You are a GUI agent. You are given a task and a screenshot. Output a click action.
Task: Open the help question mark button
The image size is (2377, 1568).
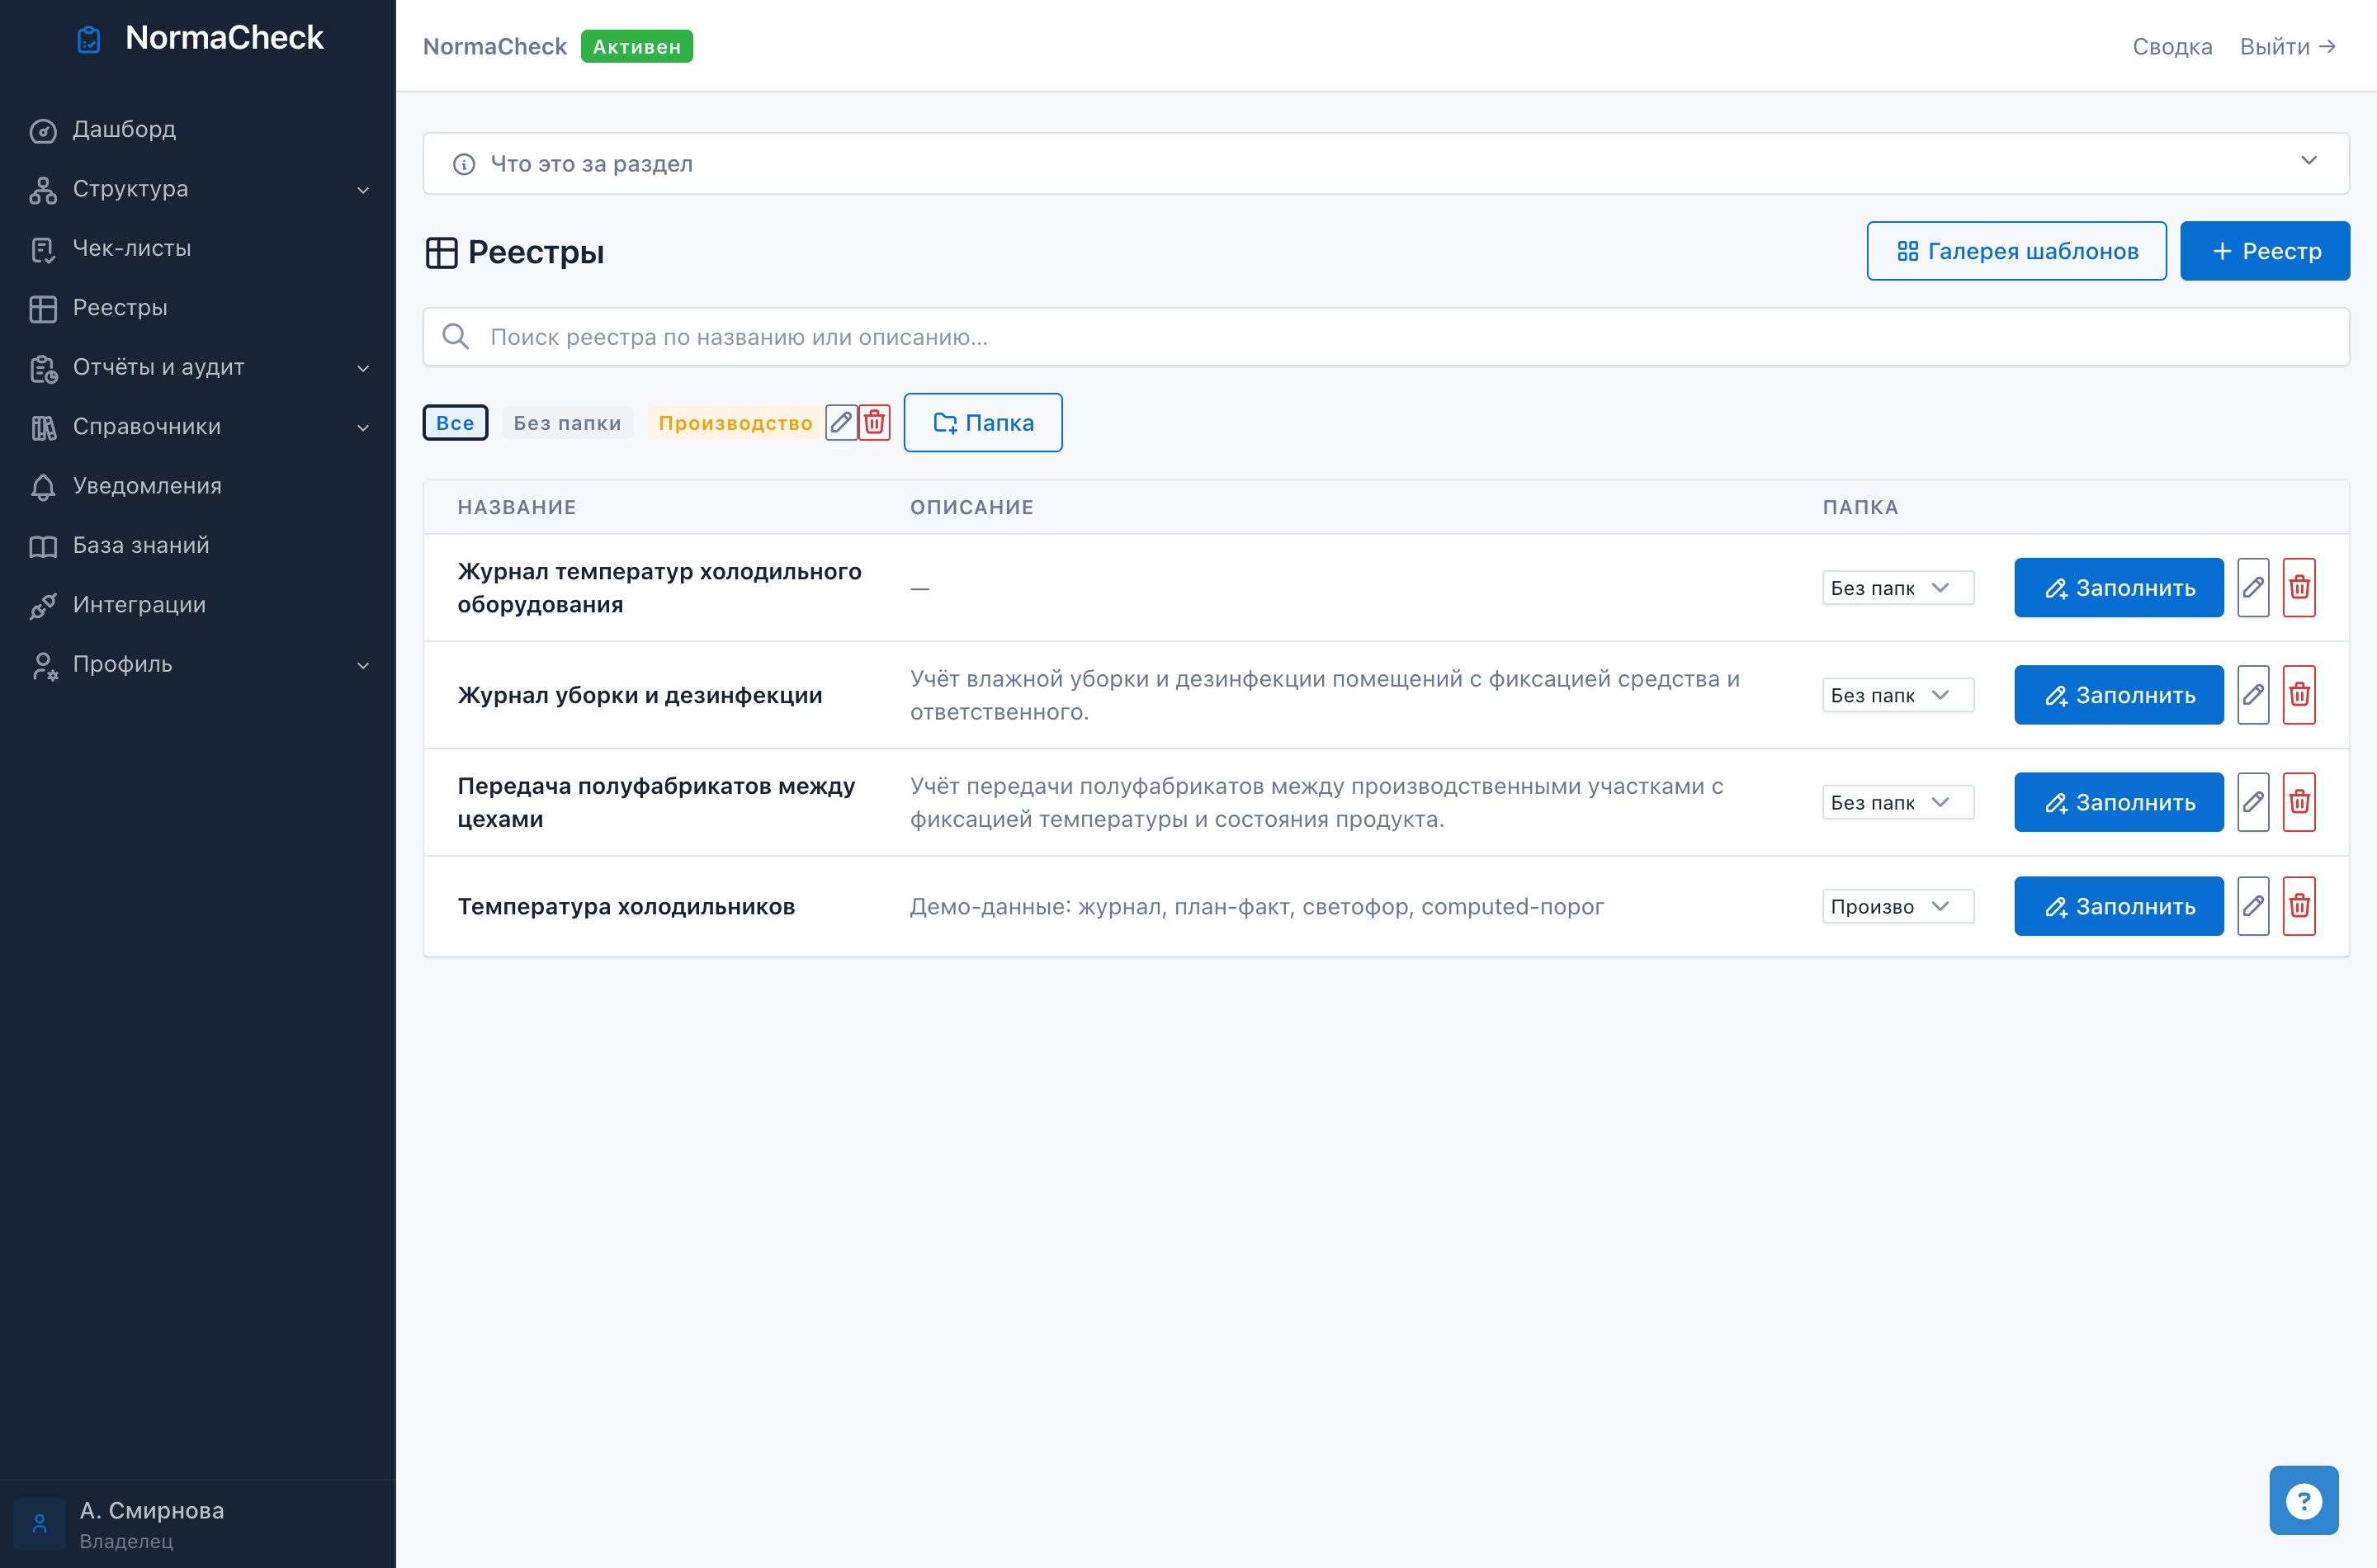tap(2303, 1500)
